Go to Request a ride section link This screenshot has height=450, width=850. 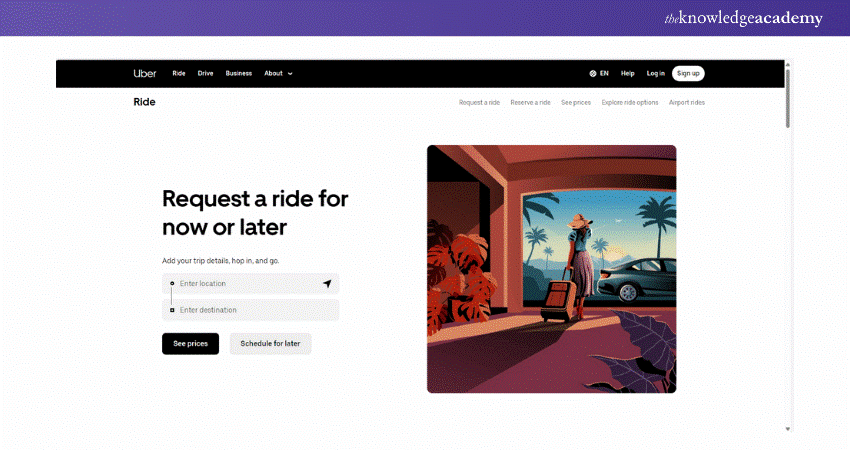coord(479,102)
